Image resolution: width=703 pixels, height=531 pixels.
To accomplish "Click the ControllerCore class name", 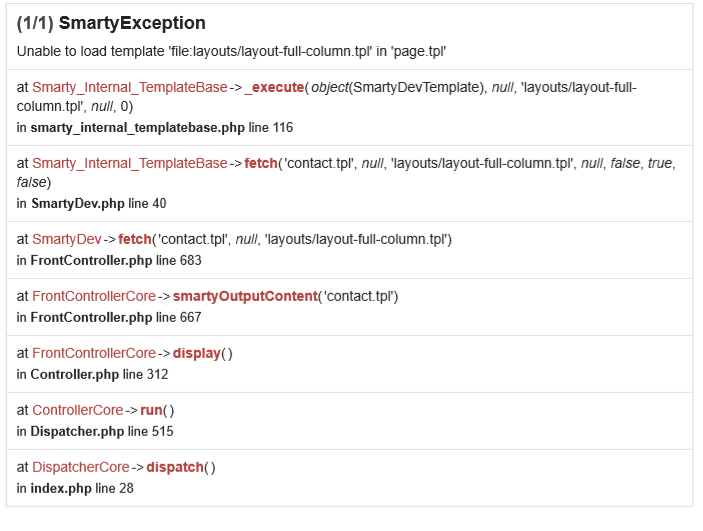I will pos(78,410).
